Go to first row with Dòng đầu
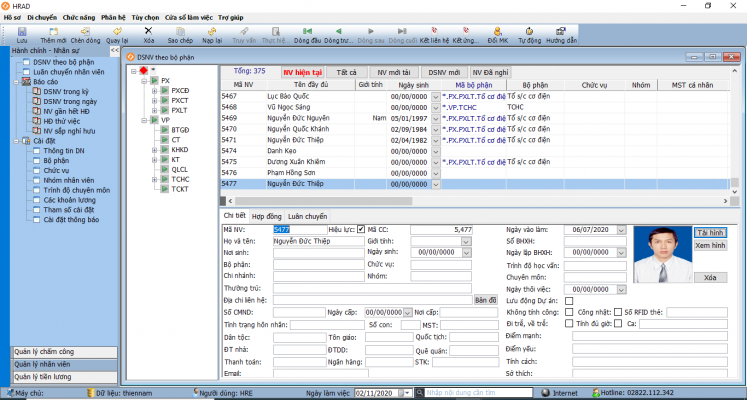 (307, 31)
